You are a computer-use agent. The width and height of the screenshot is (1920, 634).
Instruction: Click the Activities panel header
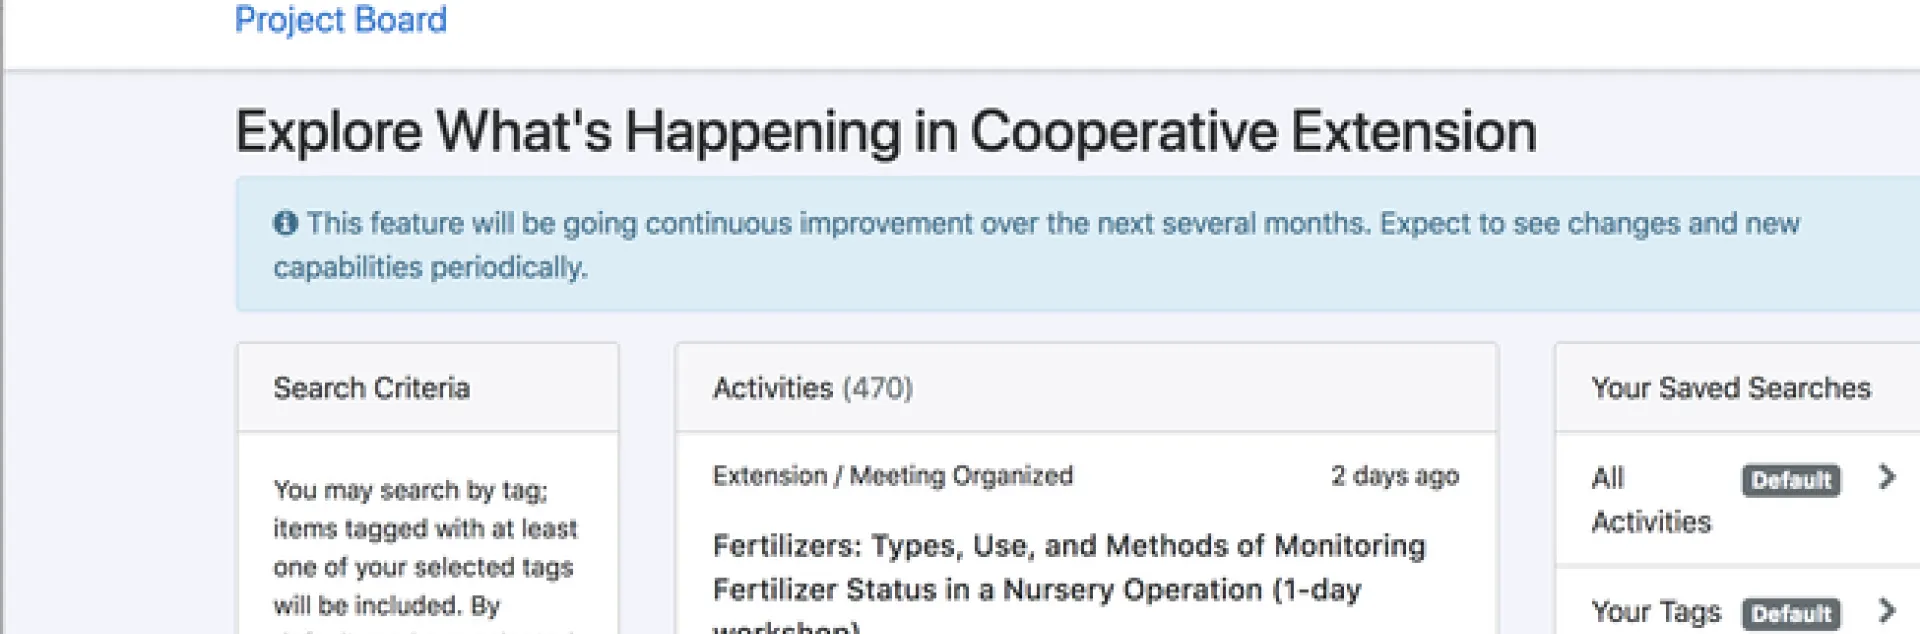click(772, 388)
